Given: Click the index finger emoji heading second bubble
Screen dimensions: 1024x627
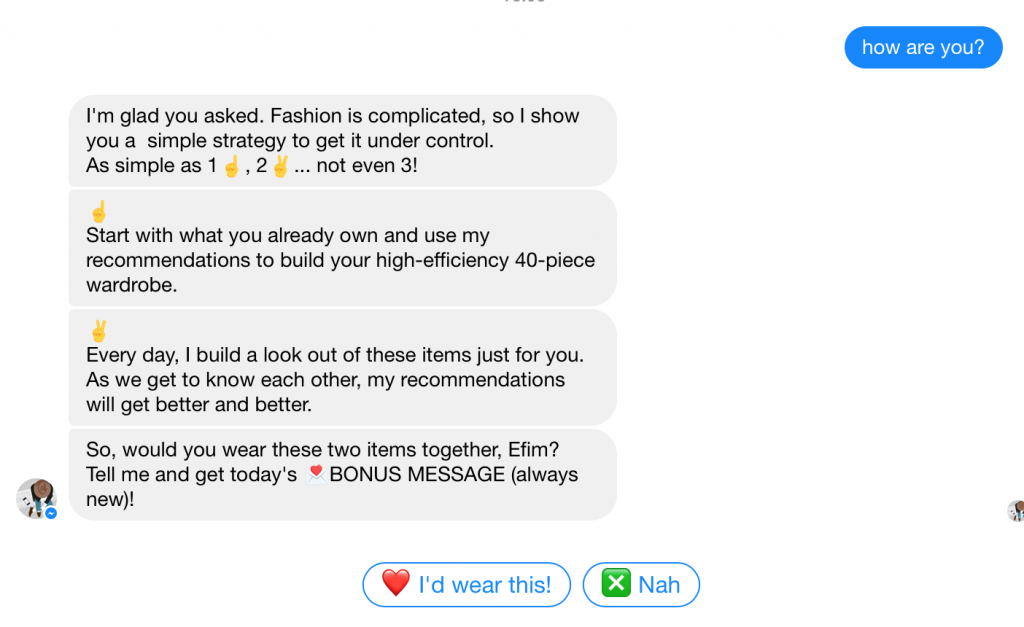Looking at the screenshot, I should point(99,211).
